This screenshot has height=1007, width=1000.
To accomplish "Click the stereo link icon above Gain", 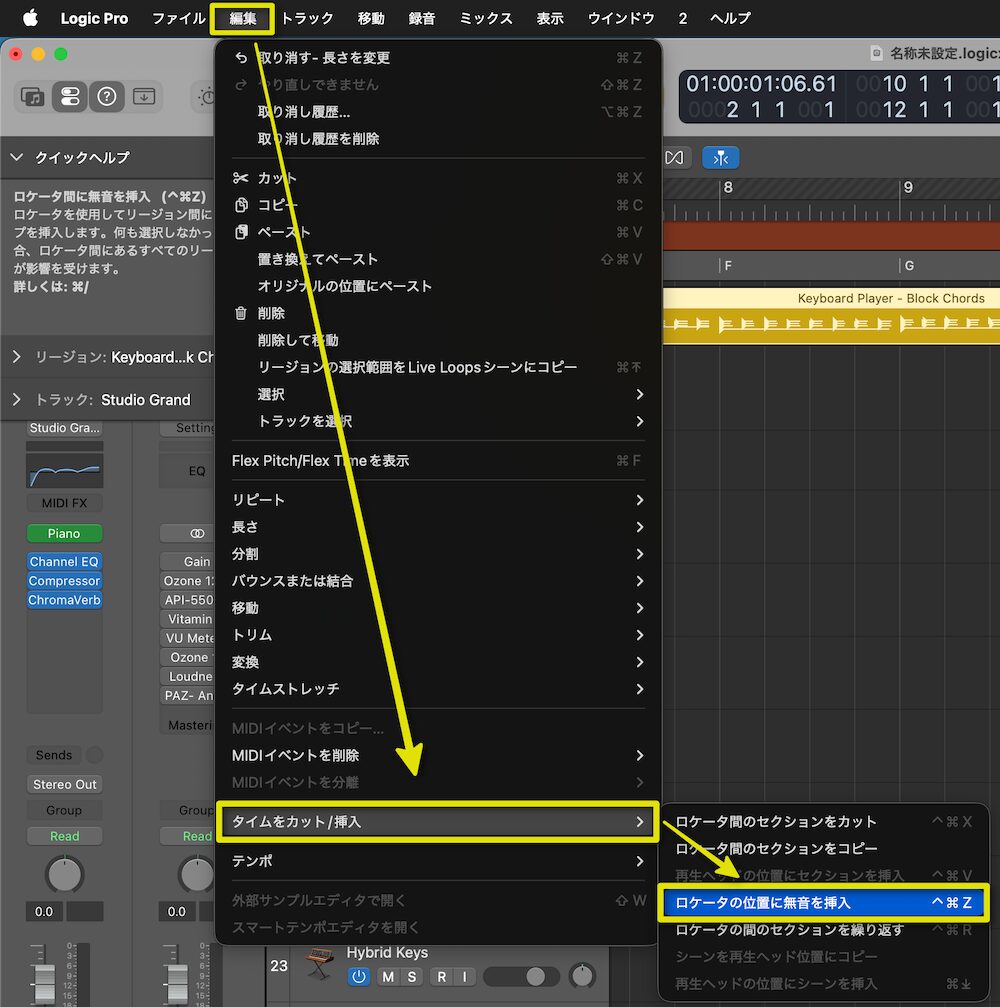I will tap(197, 533).
